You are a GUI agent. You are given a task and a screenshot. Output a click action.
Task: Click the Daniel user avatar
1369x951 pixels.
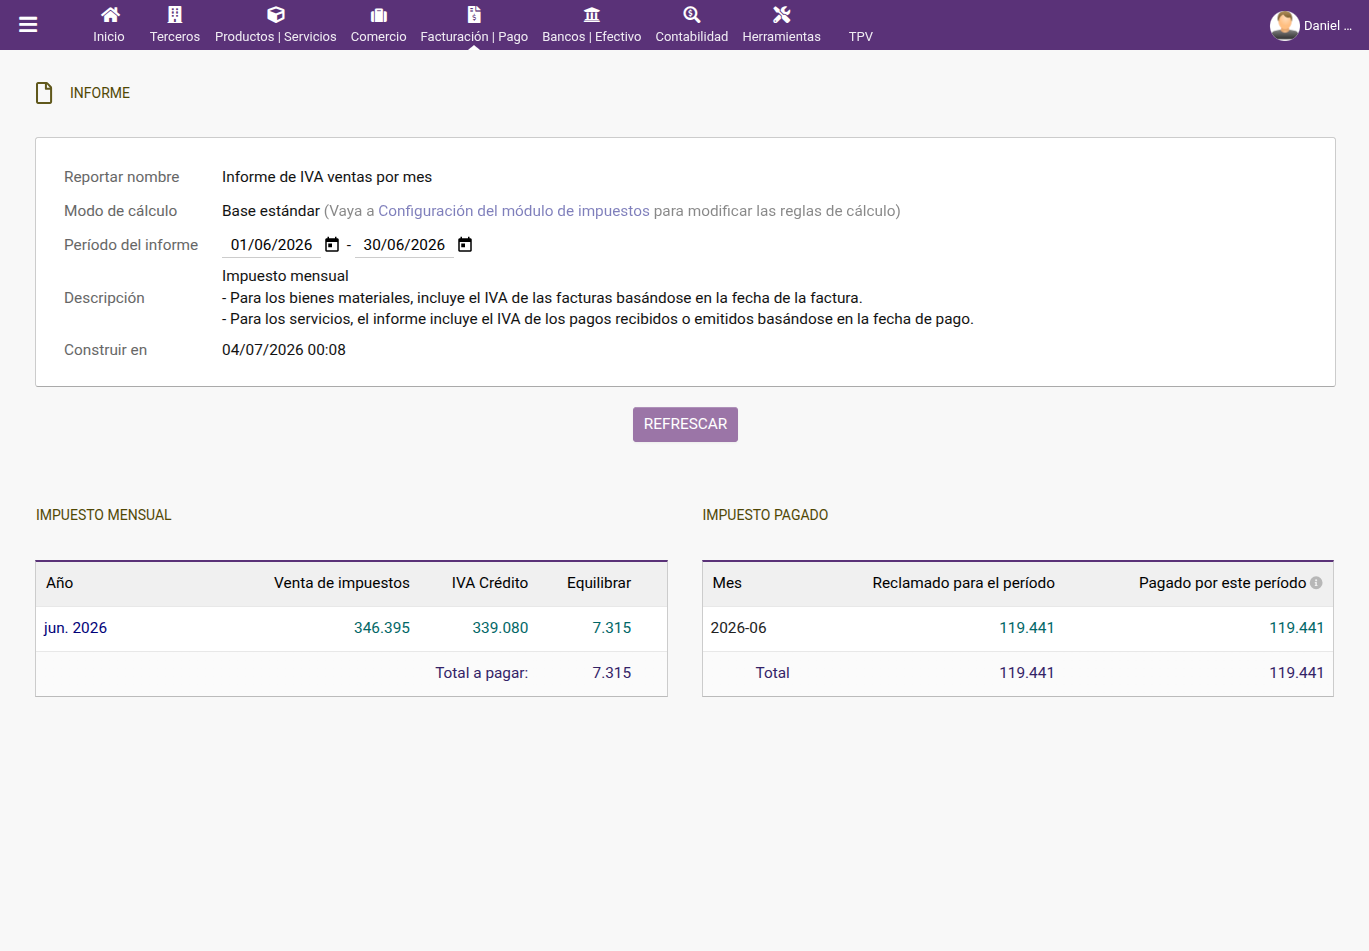click(x=1284, y=25)
